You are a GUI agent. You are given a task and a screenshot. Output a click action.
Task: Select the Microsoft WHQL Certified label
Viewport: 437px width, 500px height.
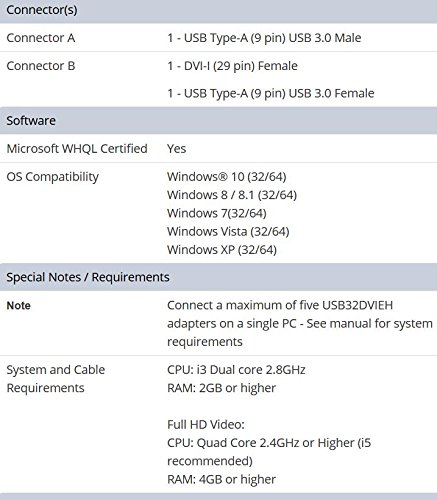pos(77,149)
